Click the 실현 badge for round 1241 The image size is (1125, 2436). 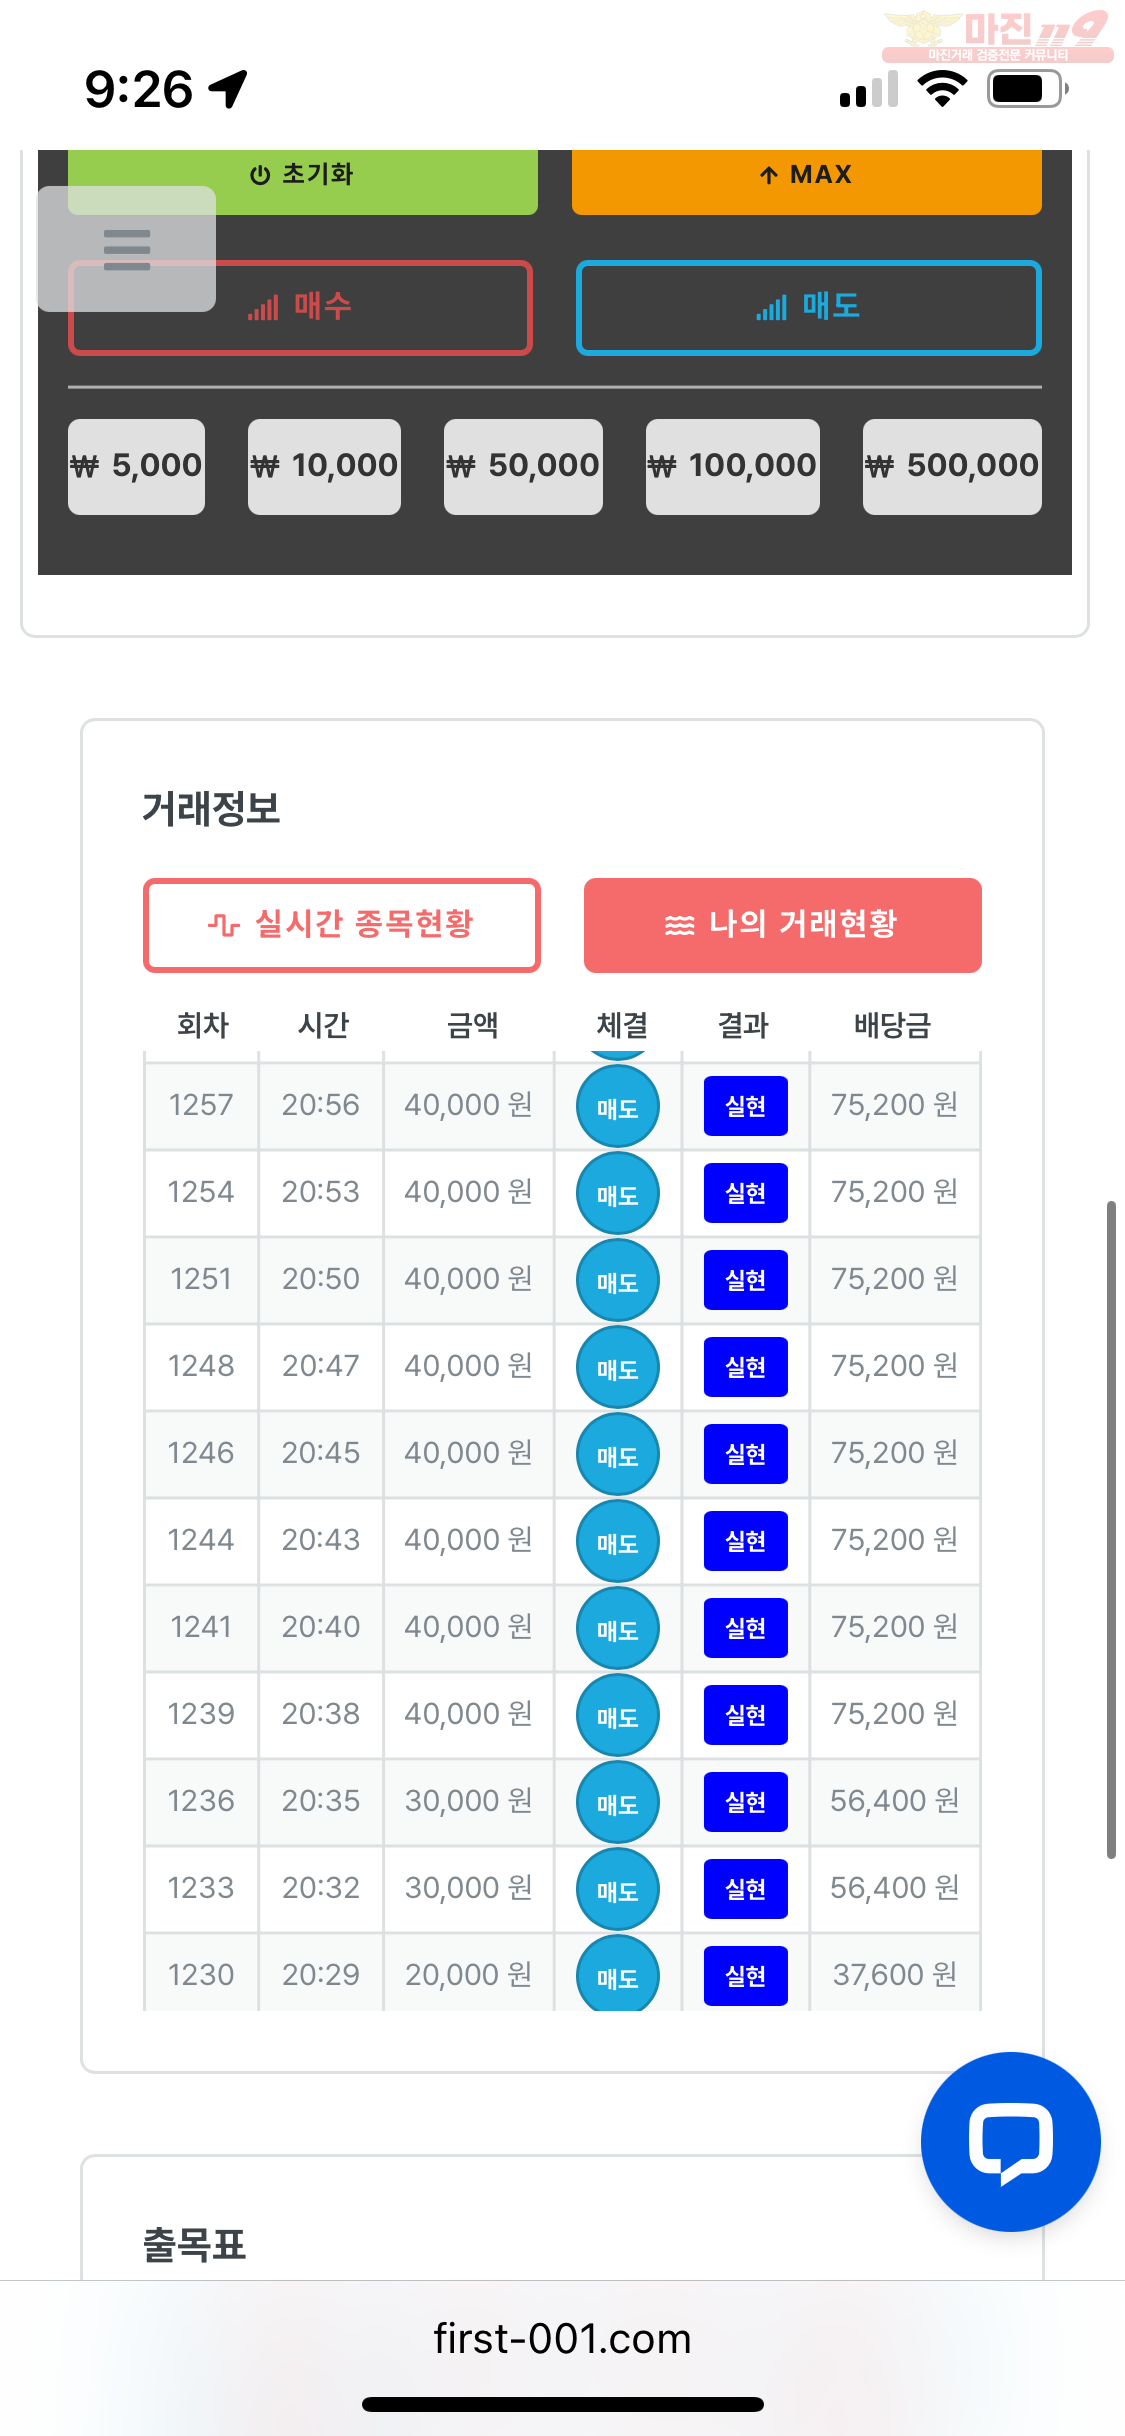coord(745,1628)
